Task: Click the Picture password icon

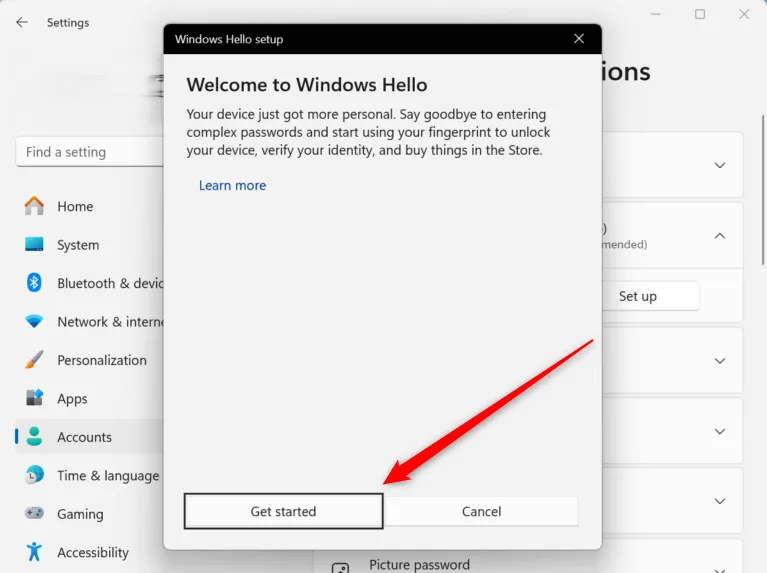Action: point(340,568)
